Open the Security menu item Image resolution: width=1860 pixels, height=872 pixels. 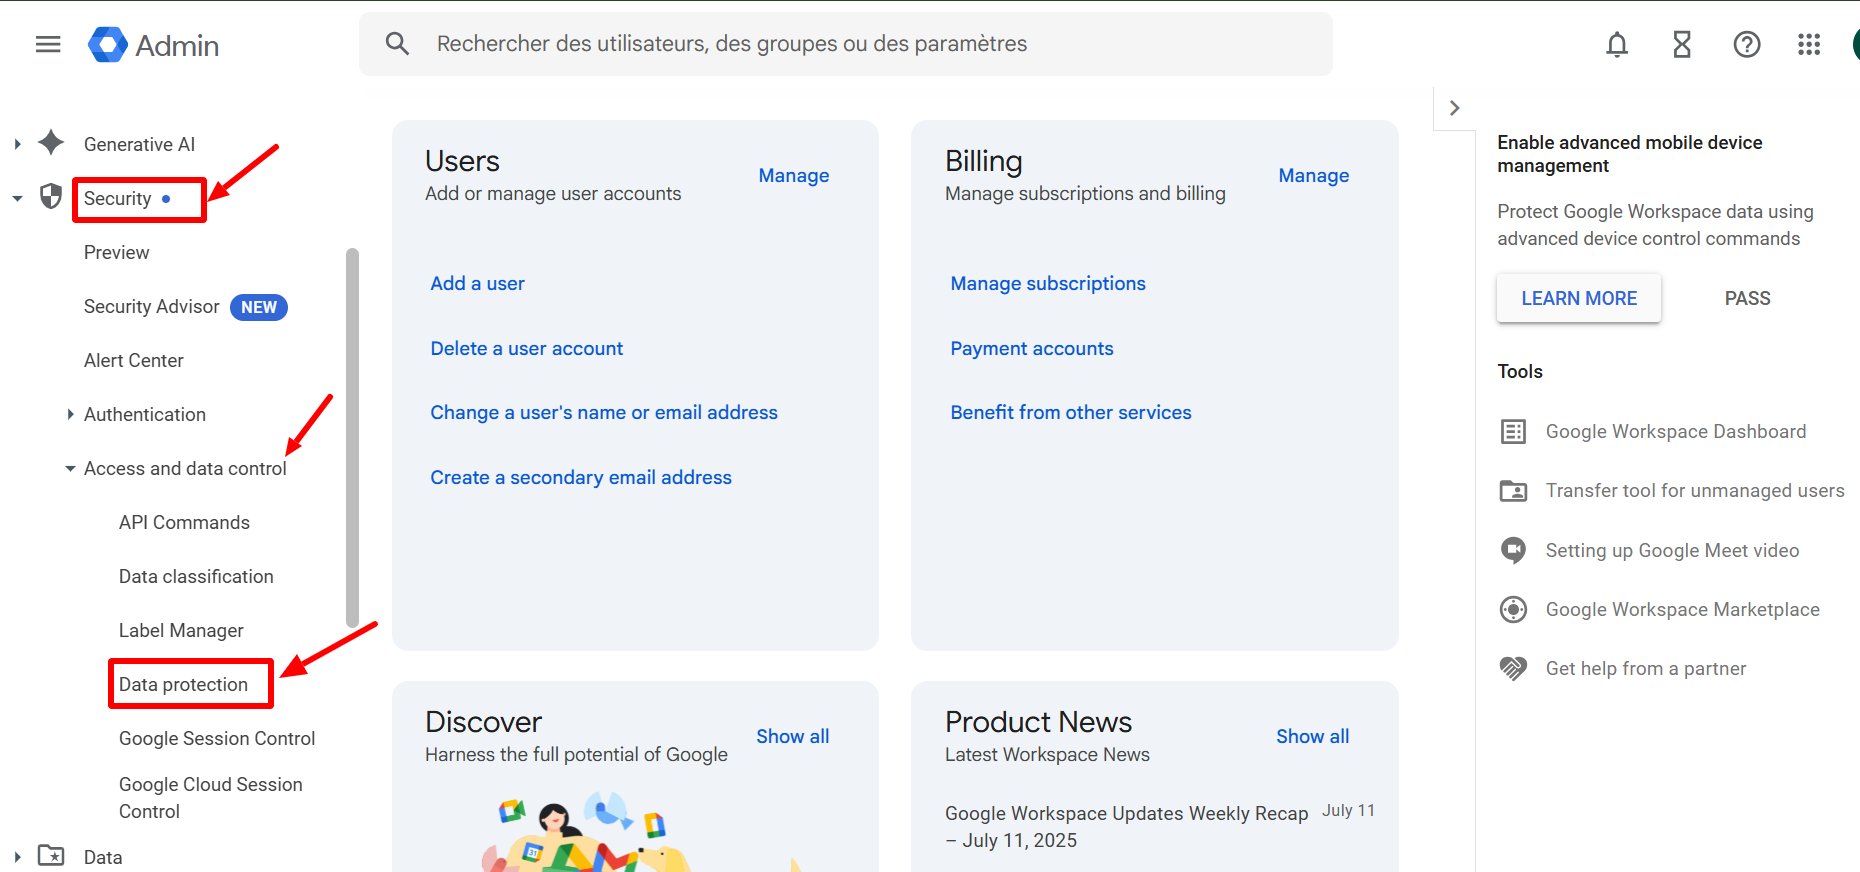[x=118, y=198]
